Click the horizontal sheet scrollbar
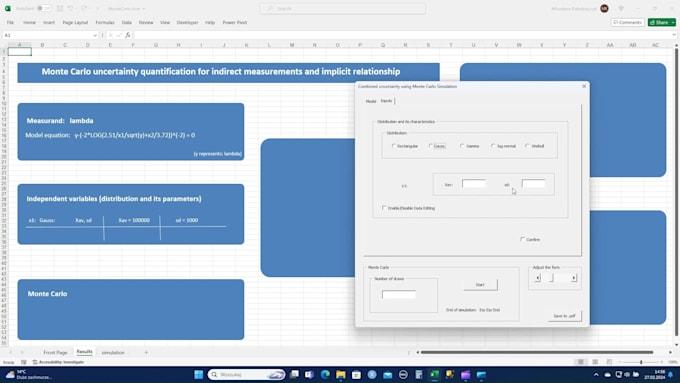 click(536, 352)
